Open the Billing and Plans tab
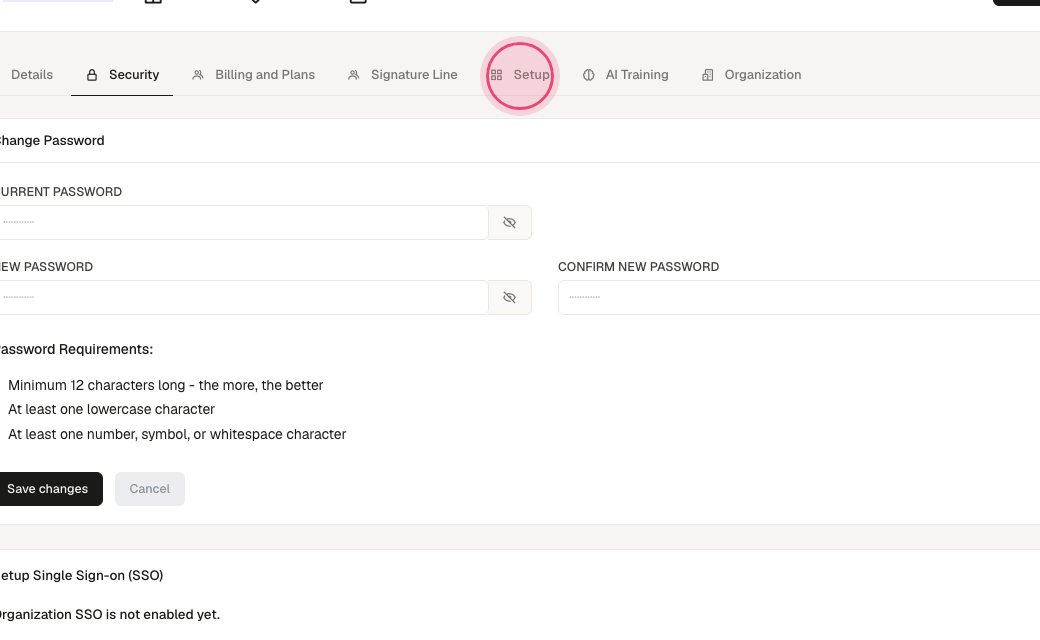The image size is (1040, 640). pos(253,75)
